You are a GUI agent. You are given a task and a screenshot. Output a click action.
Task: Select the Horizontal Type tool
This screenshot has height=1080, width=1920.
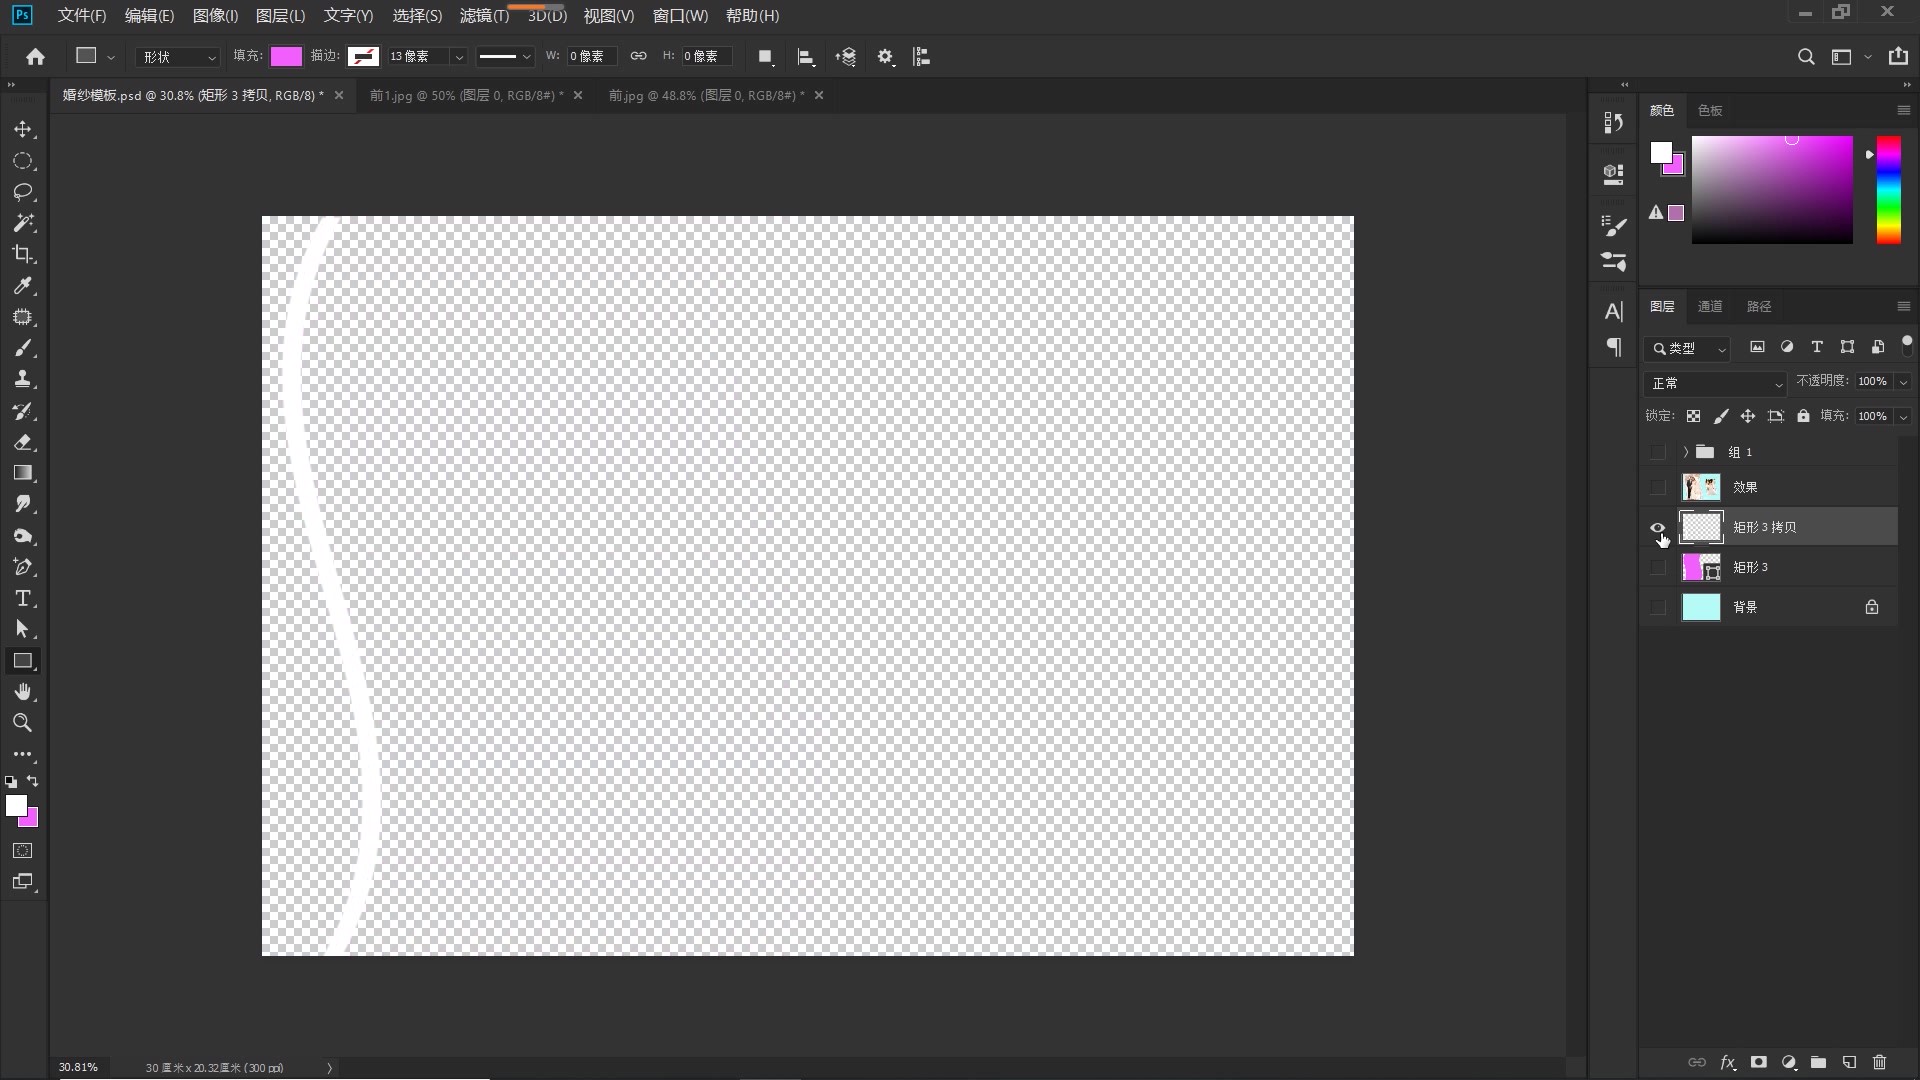[23, 599]
